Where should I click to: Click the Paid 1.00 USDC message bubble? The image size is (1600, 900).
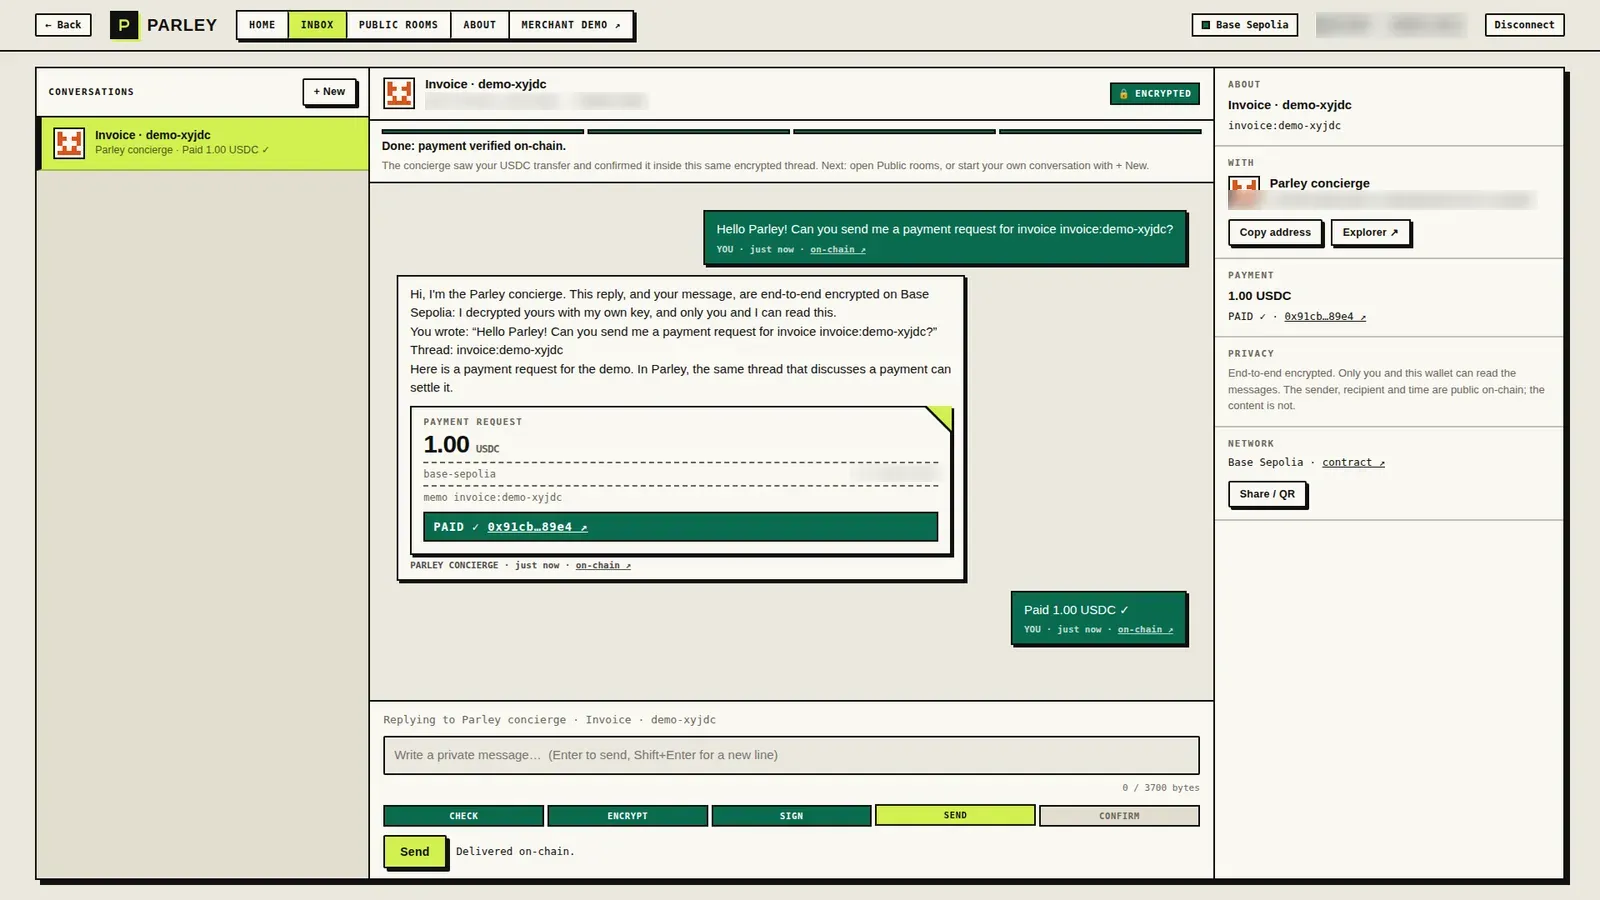coord(1099,619)
